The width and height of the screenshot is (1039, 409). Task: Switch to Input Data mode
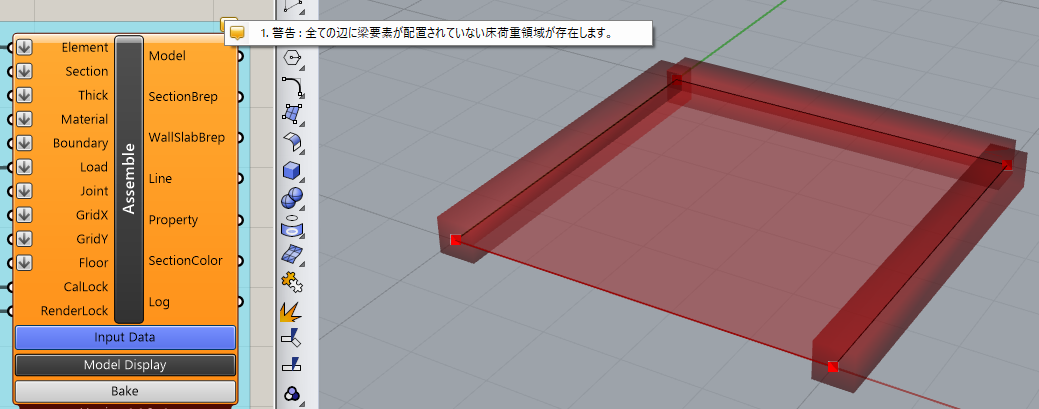click(125, 337)
